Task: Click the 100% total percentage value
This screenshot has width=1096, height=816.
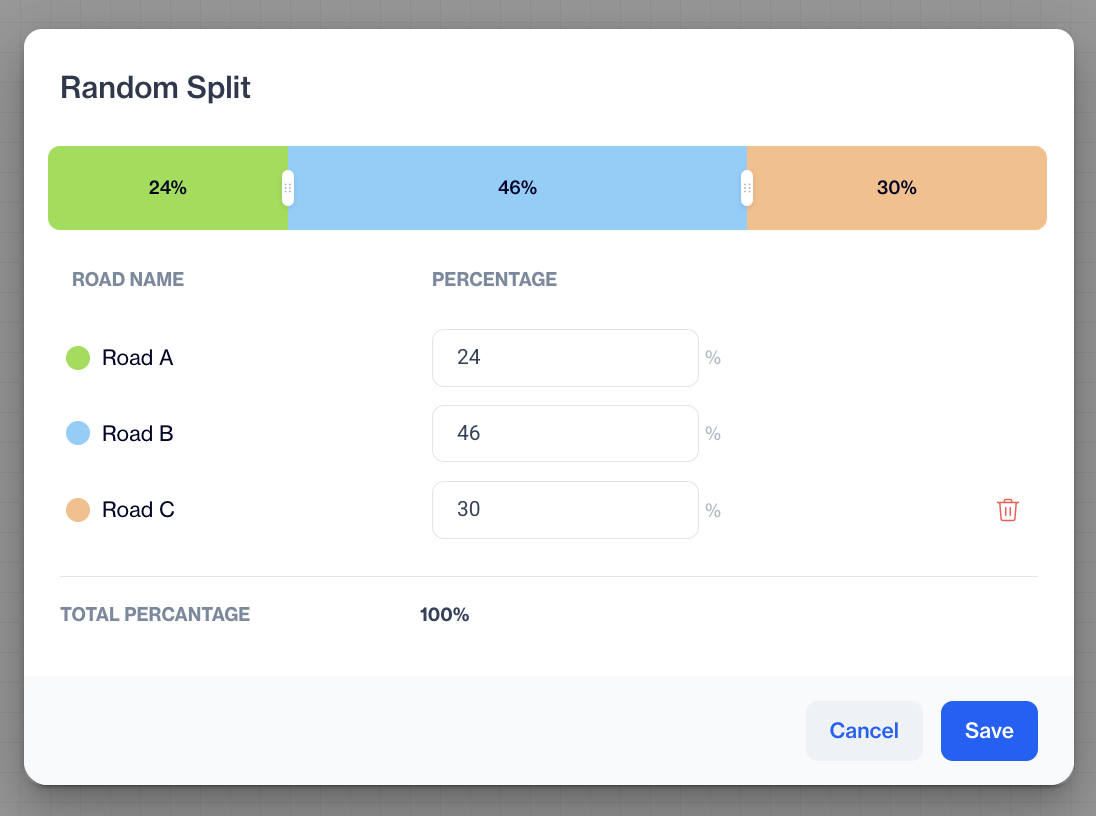Action: 445,615
